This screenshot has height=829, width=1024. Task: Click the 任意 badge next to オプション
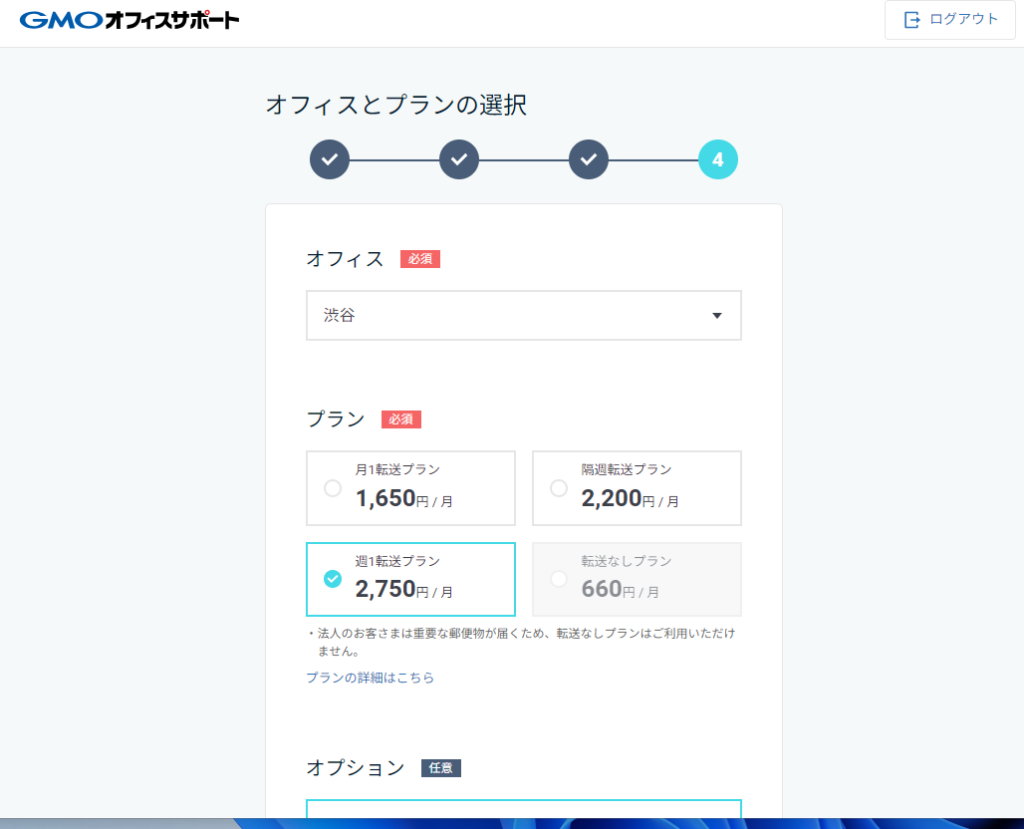click(441, 768)
